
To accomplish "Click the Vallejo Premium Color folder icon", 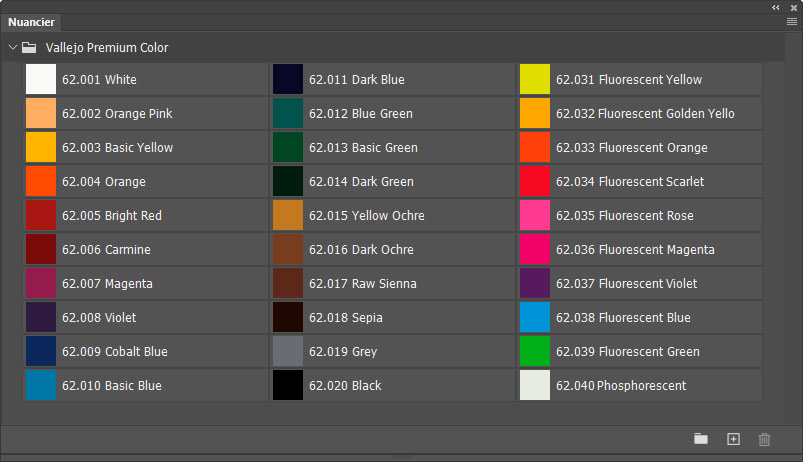I will 29,47.
